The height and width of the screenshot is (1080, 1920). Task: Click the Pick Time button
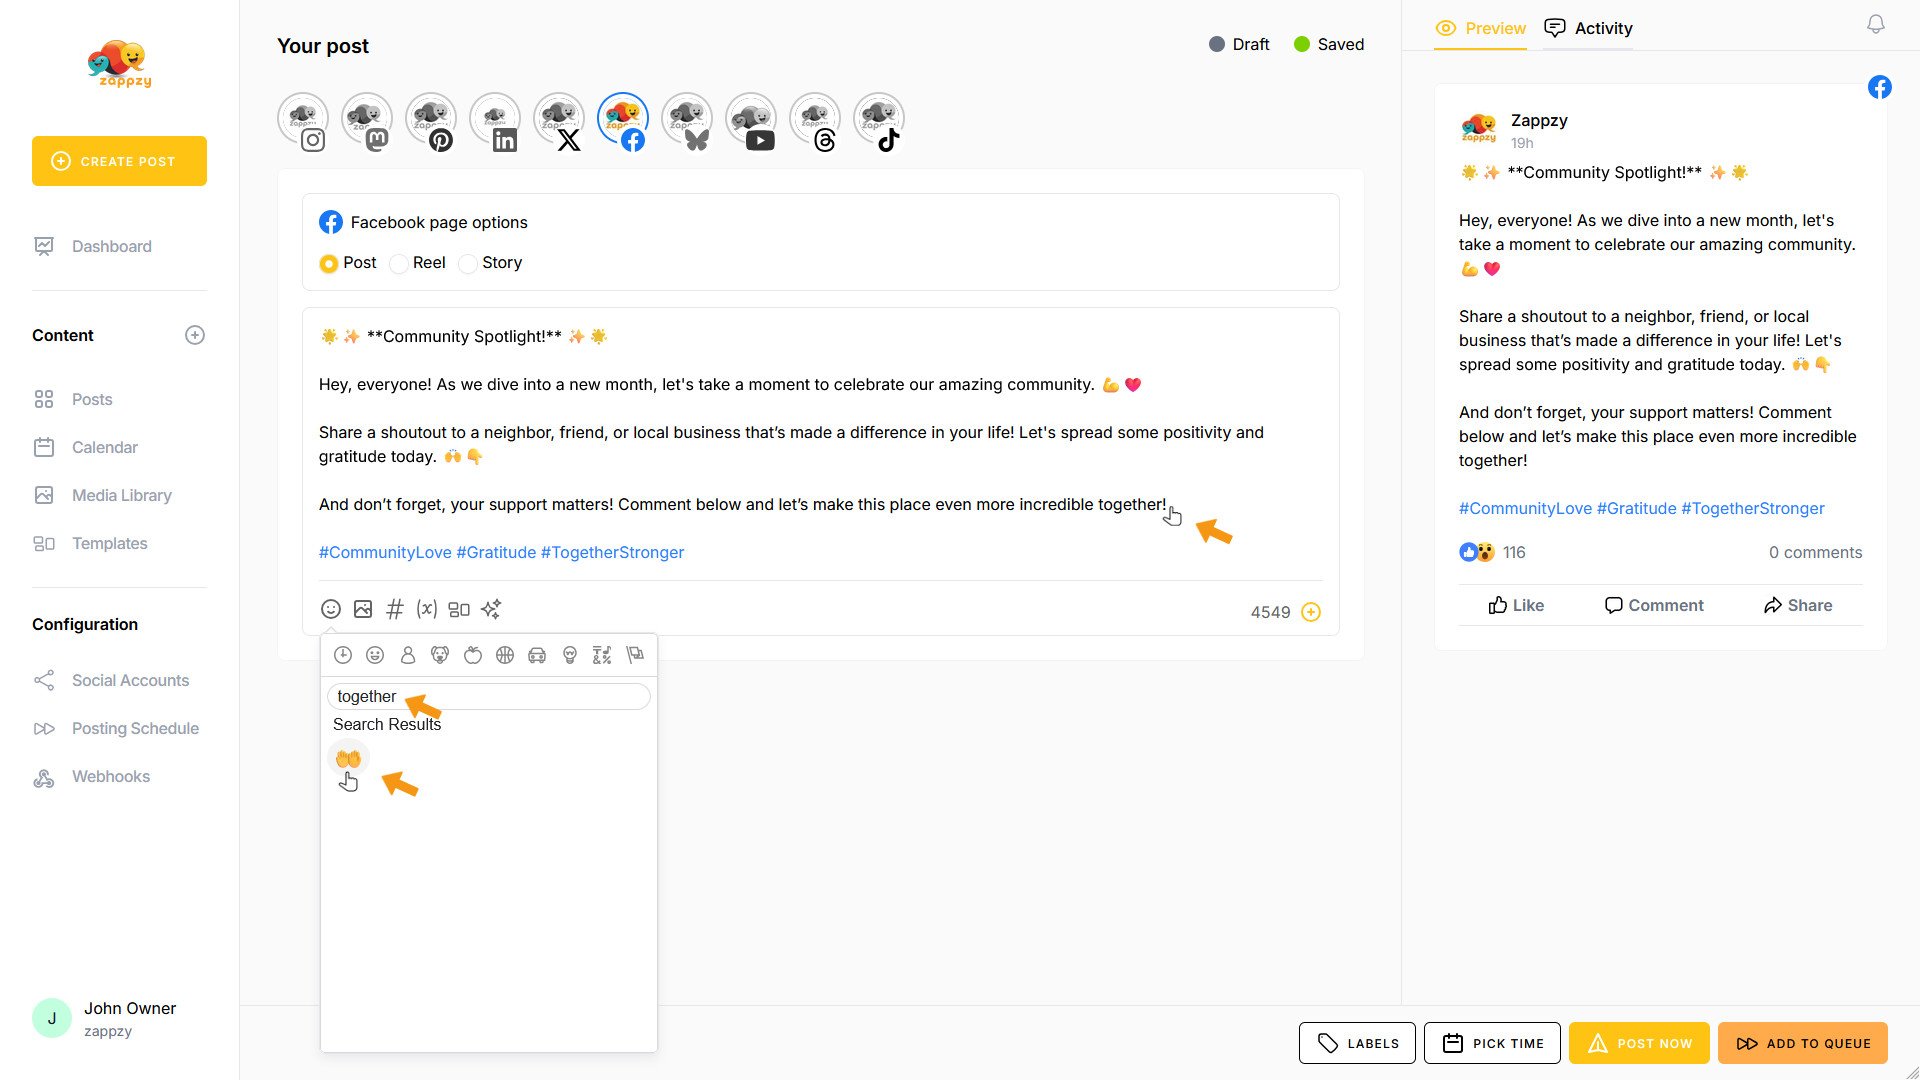click(1492, 1043)
